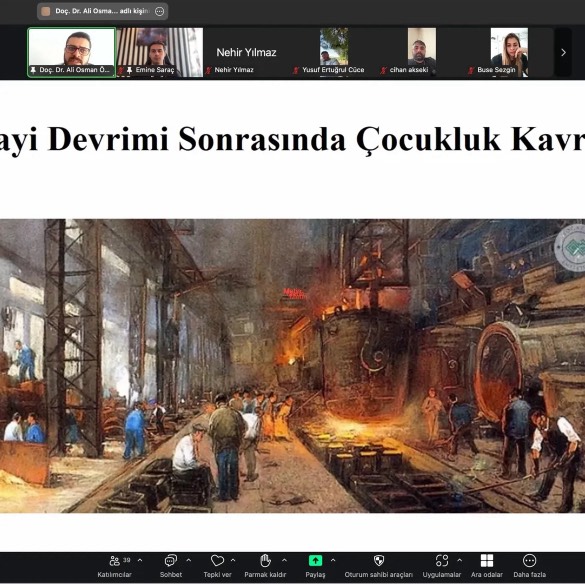Screen dimensions: 585x584
Task: Raise hand with Parmak kaldır
Action: coord(265,566)
